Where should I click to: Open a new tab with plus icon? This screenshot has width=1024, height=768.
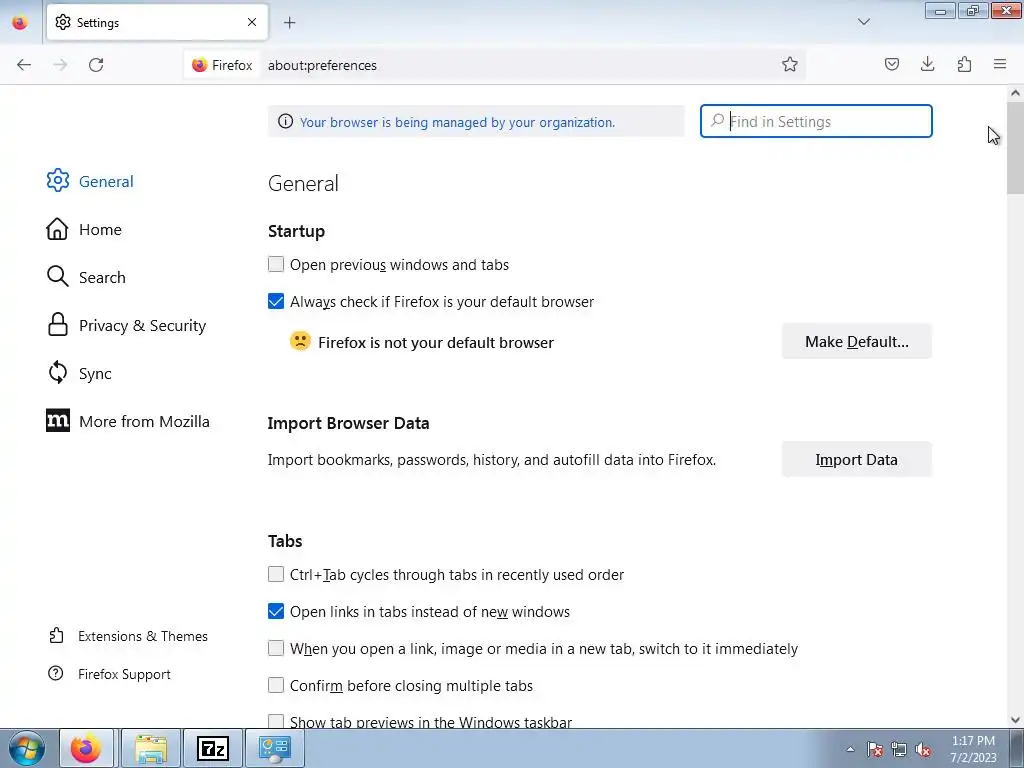[x=289, y=23]
